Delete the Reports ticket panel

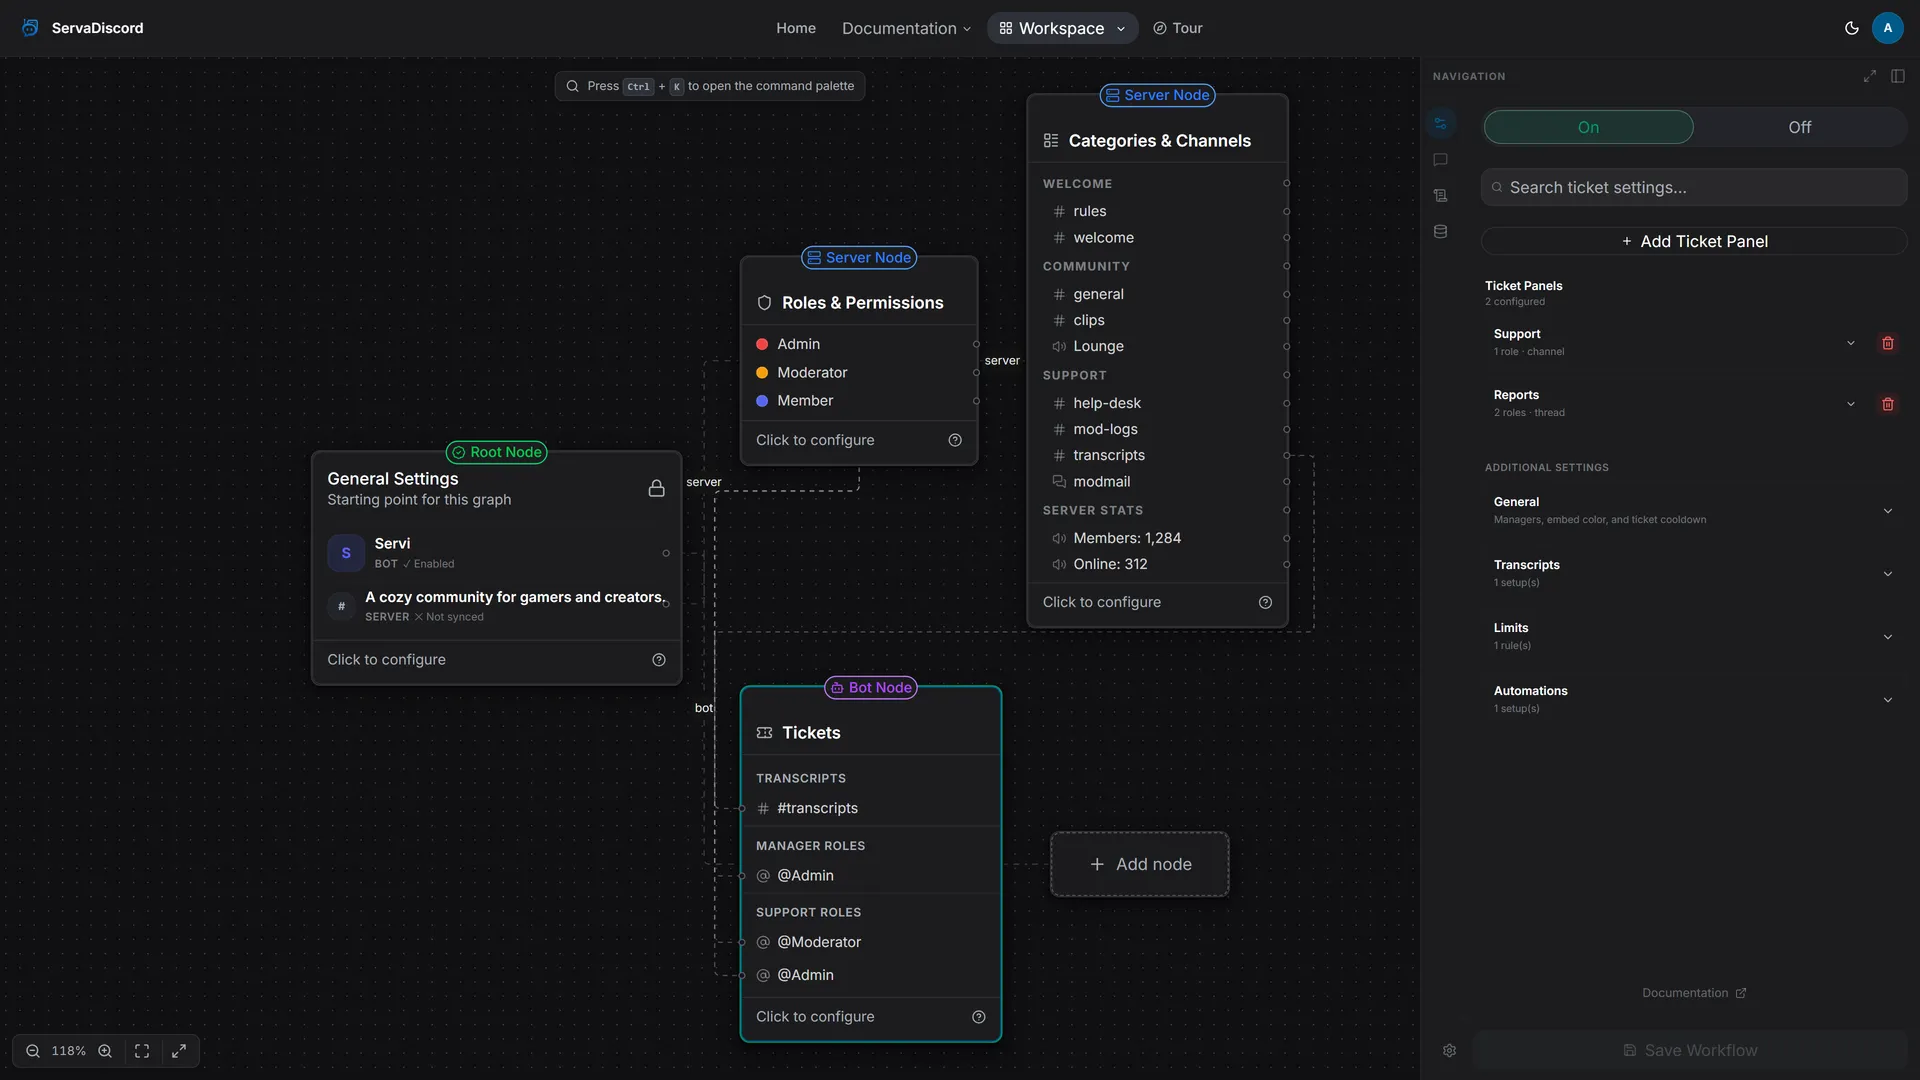[x=1888, y=404]
